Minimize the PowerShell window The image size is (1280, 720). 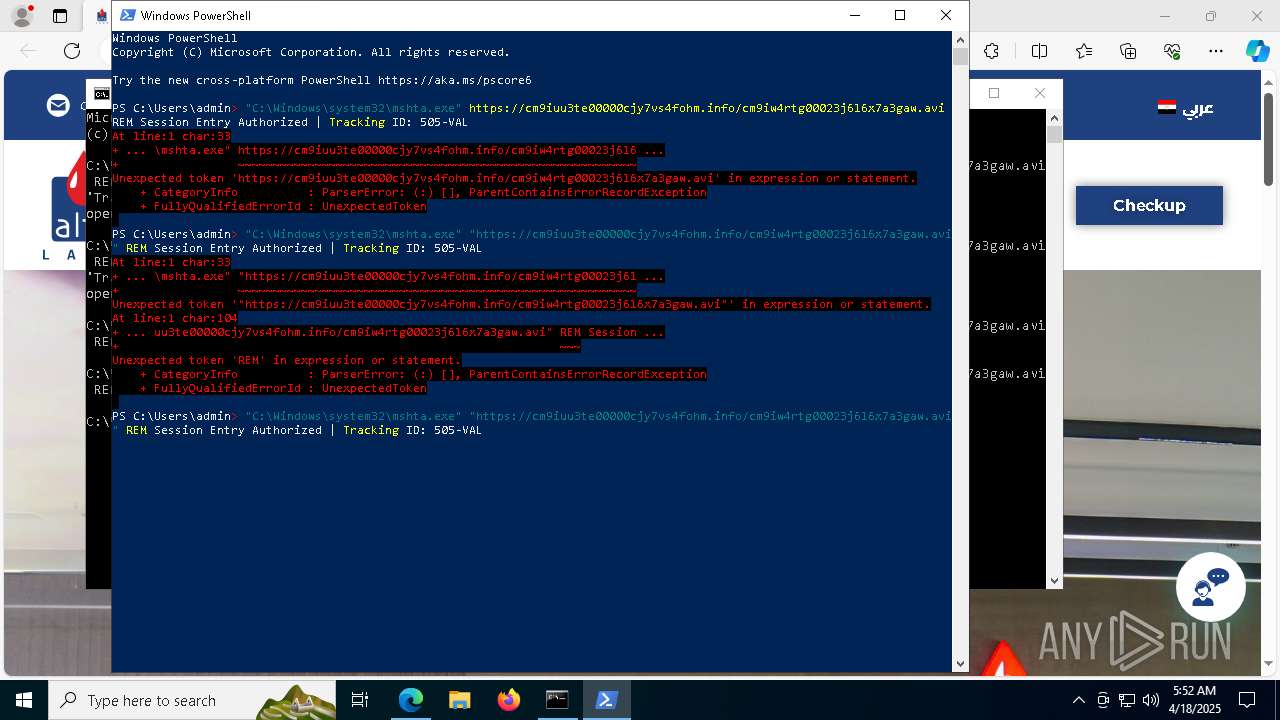point(854,15)
